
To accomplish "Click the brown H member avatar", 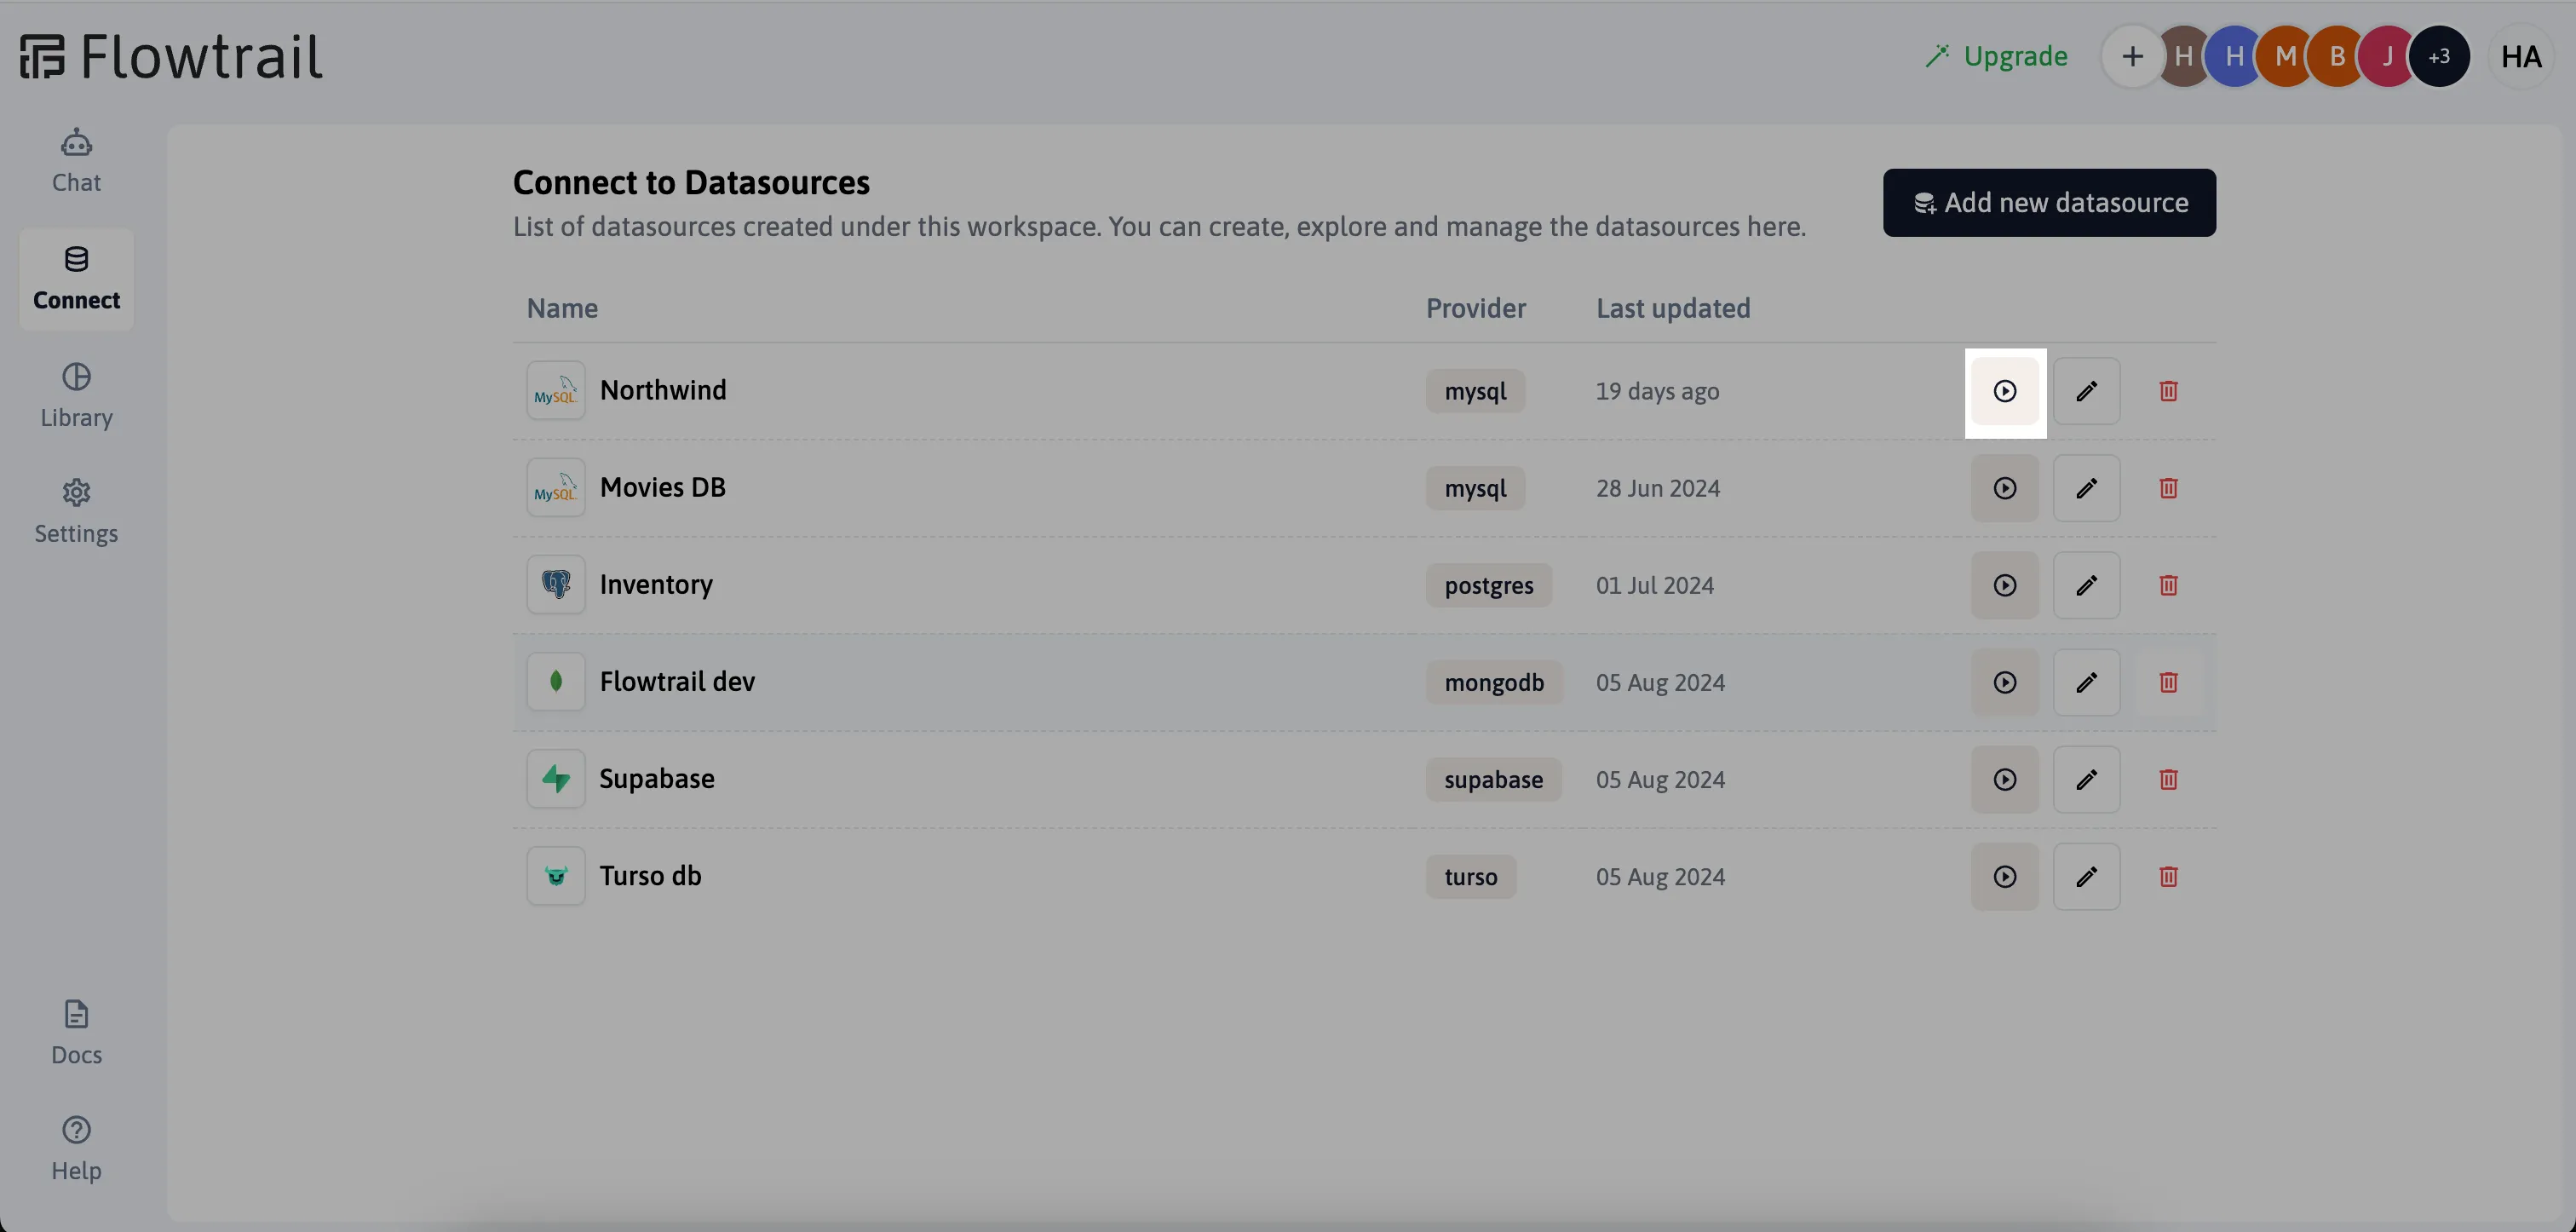I will [2183, 56].
